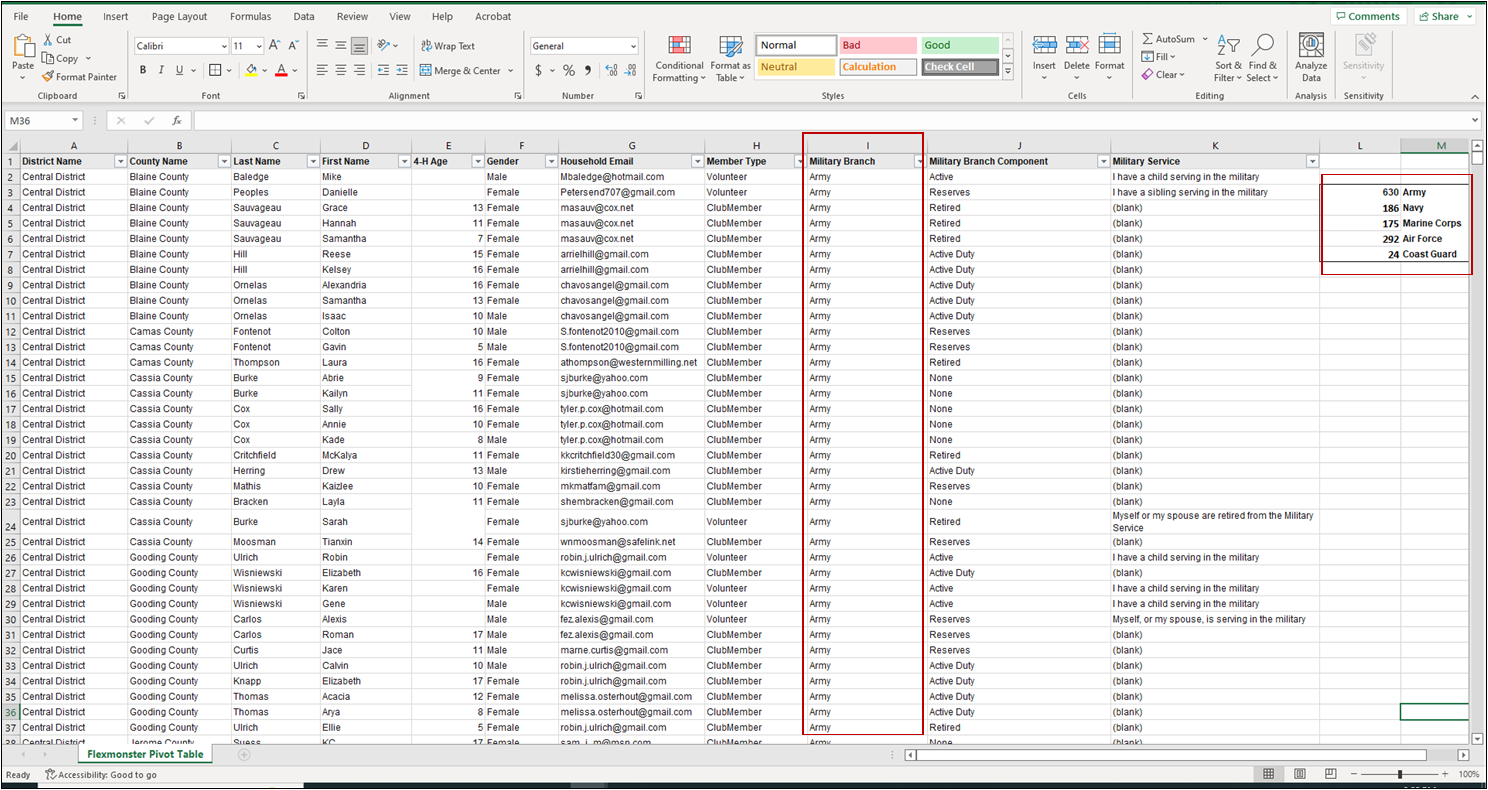Click the Analyze Data icon
Viewport: 1488px width, 790px height.
[x=1311, y=46]
